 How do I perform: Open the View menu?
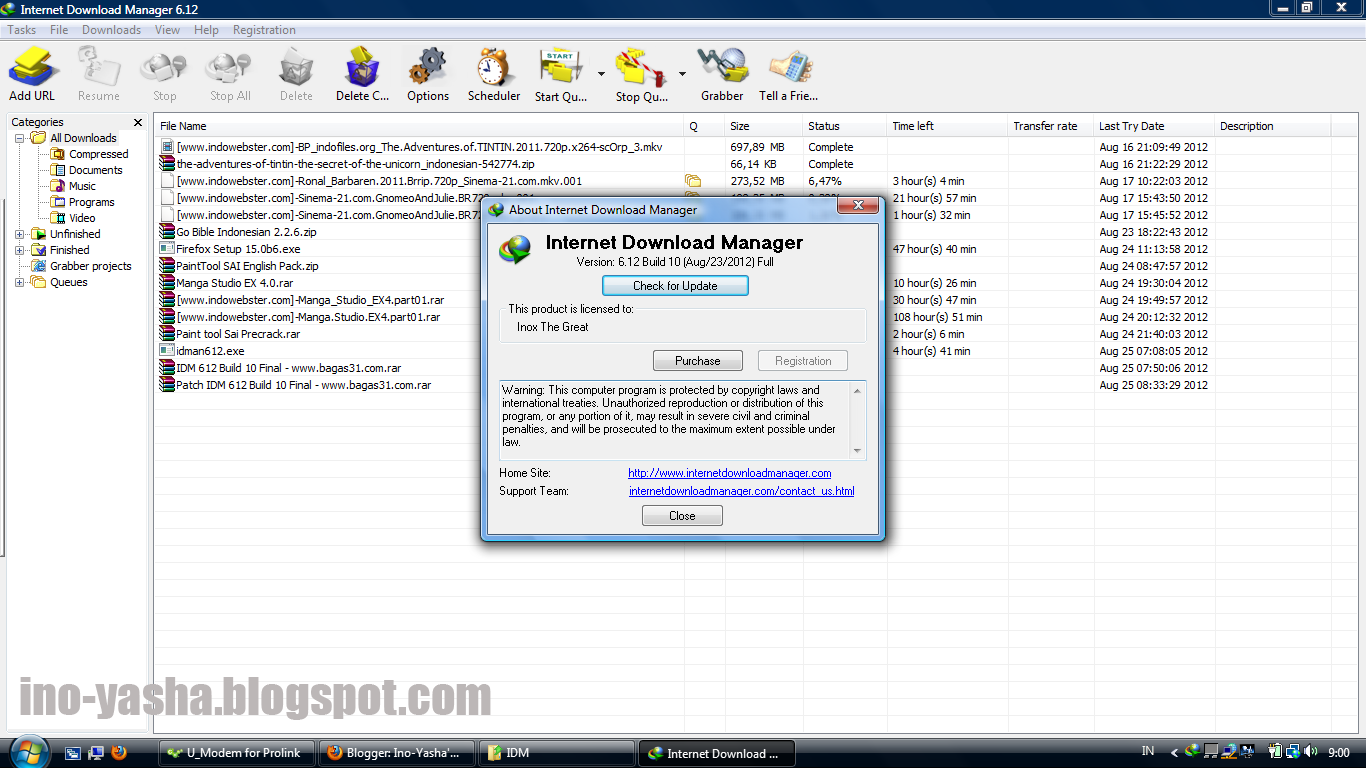168,30
